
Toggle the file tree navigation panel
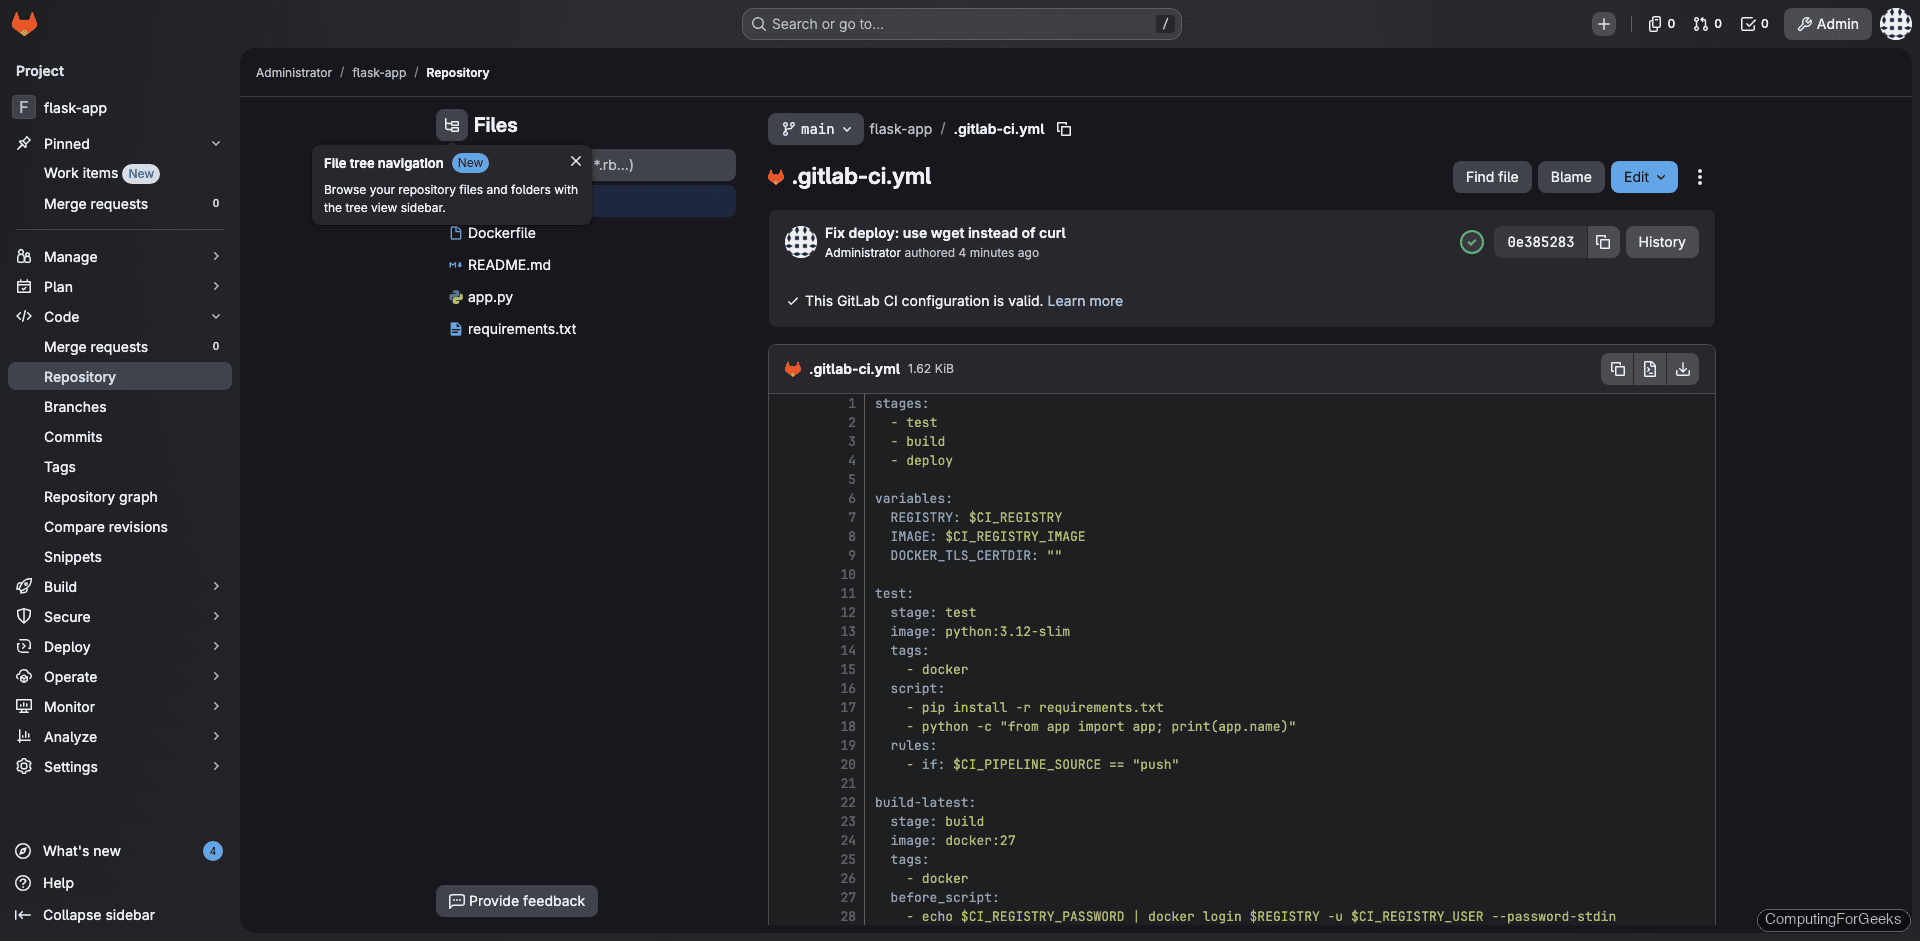(x=451, y=125)
